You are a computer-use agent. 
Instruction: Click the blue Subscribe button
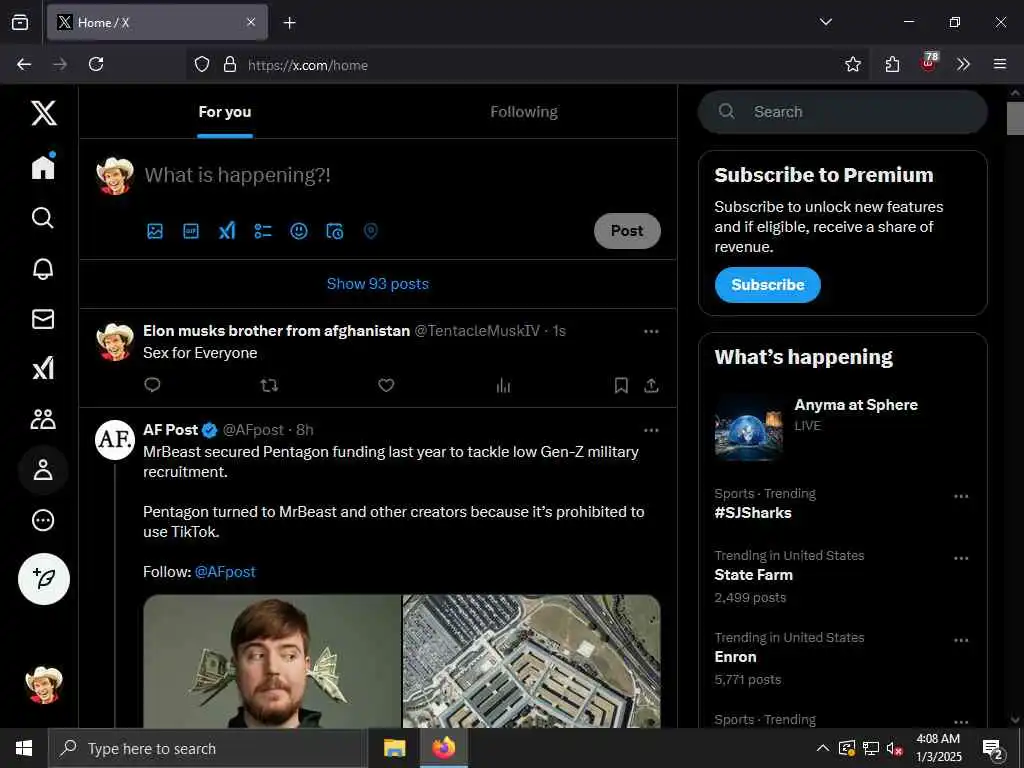[x=767, y=285]
